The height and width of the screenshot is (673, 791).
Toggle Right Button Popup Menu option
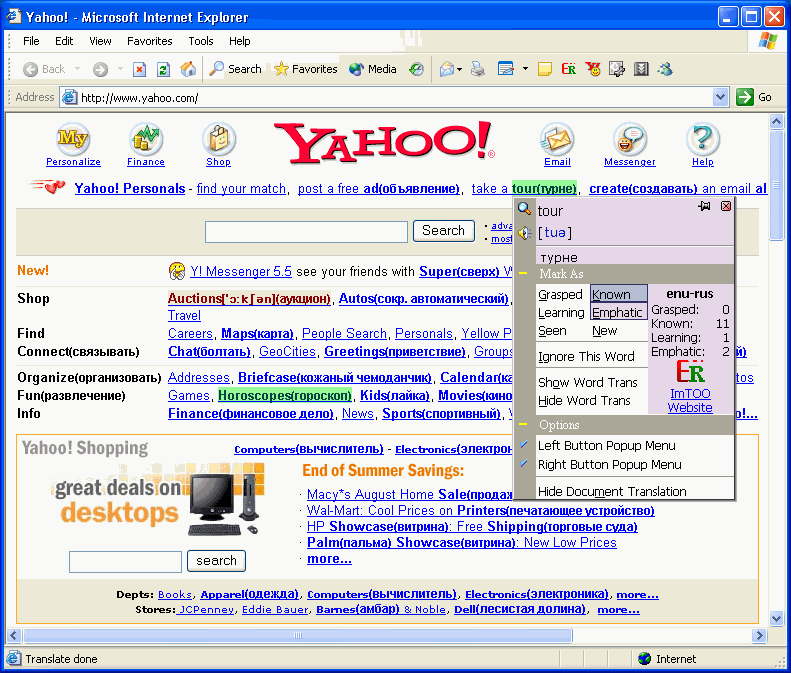609,465
